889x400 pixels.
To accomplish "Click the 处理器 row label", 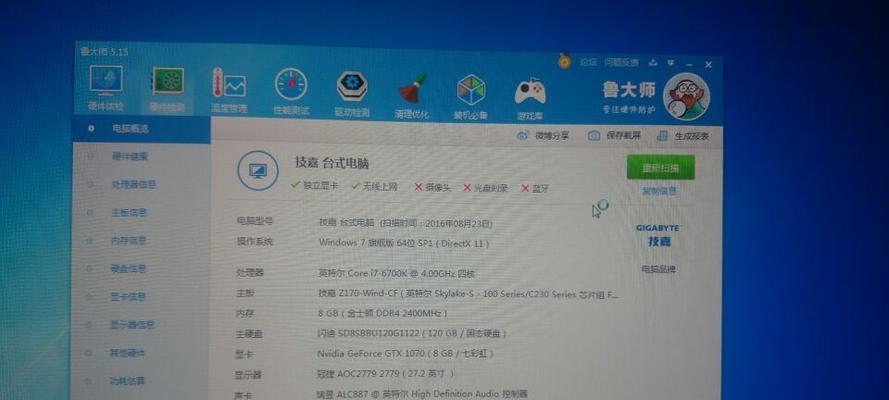I will [250, 273].
